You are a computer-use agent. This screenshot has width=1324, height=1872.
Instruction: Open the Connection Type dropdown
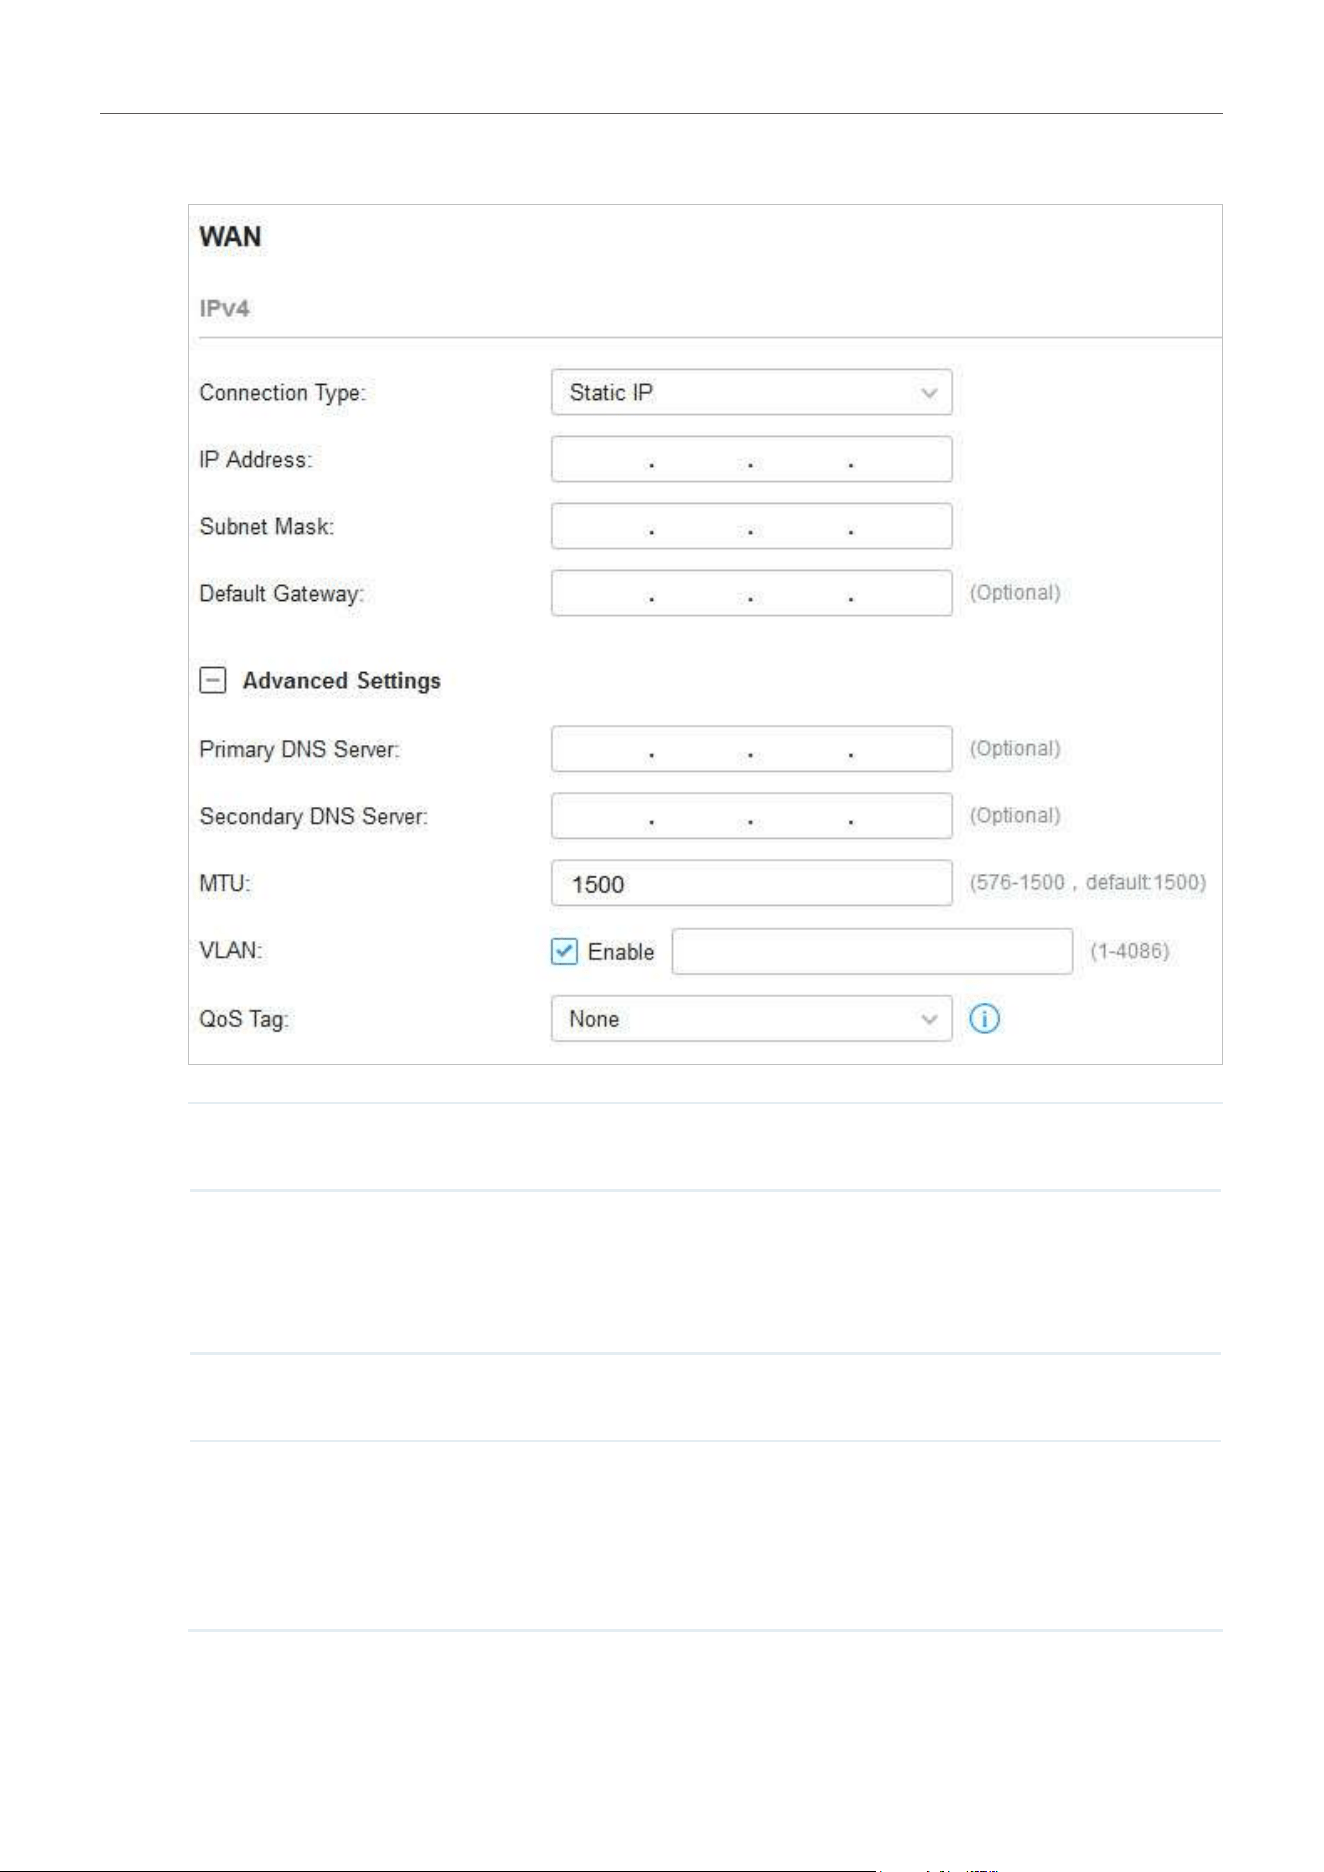coord(751,392)
